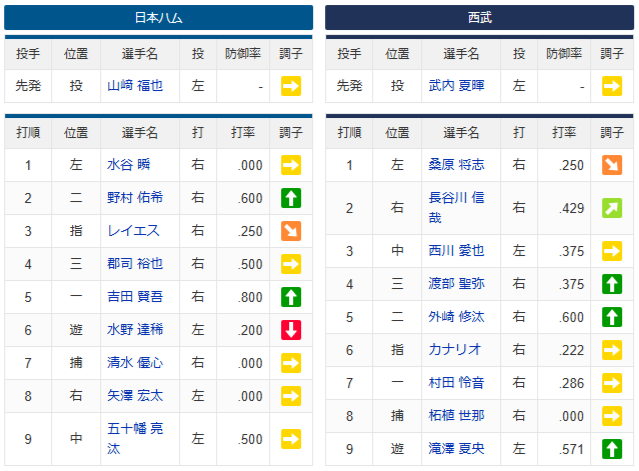Click yellow arrow icon for 柘植 世那
Image resolution: width=639 pixels, height=471 pixels.
point(612,416)
